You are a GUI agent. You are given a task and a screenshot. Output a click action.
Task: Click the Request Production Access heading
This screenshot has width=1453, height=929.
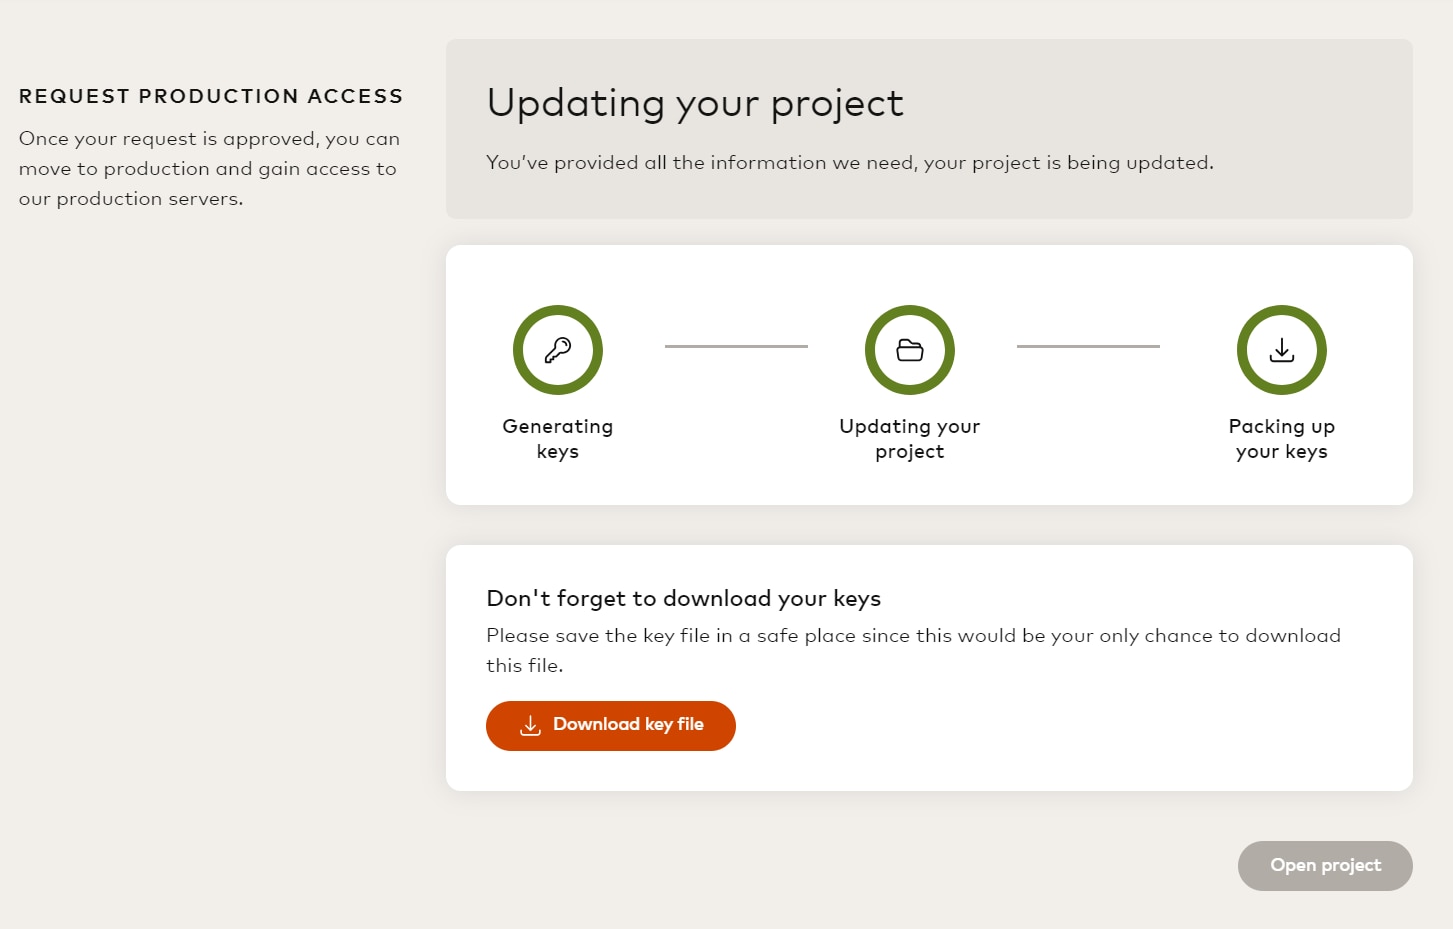(x=211, y=96)
